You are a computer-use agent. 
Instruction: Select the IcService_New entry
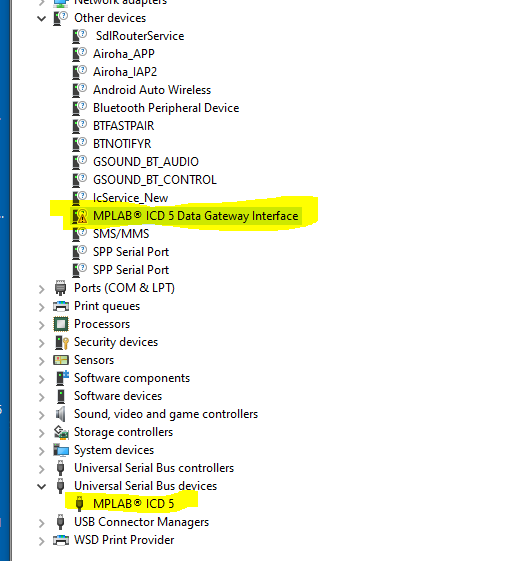pyautogui.click(x=131, y=198)
